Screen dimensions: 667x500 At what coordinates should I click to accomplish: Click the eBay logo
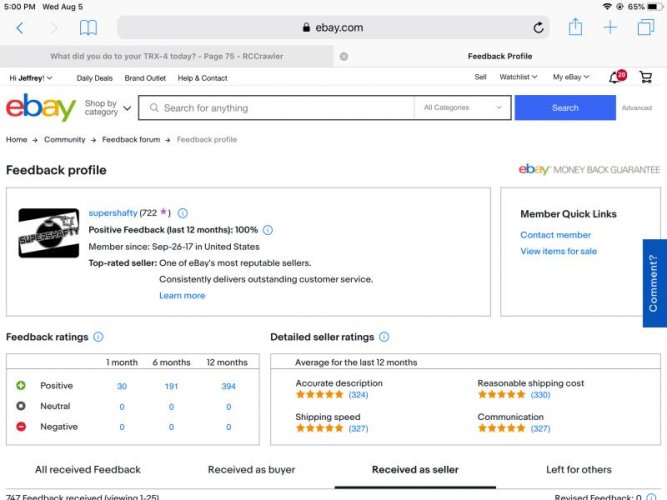pos(41,107)
